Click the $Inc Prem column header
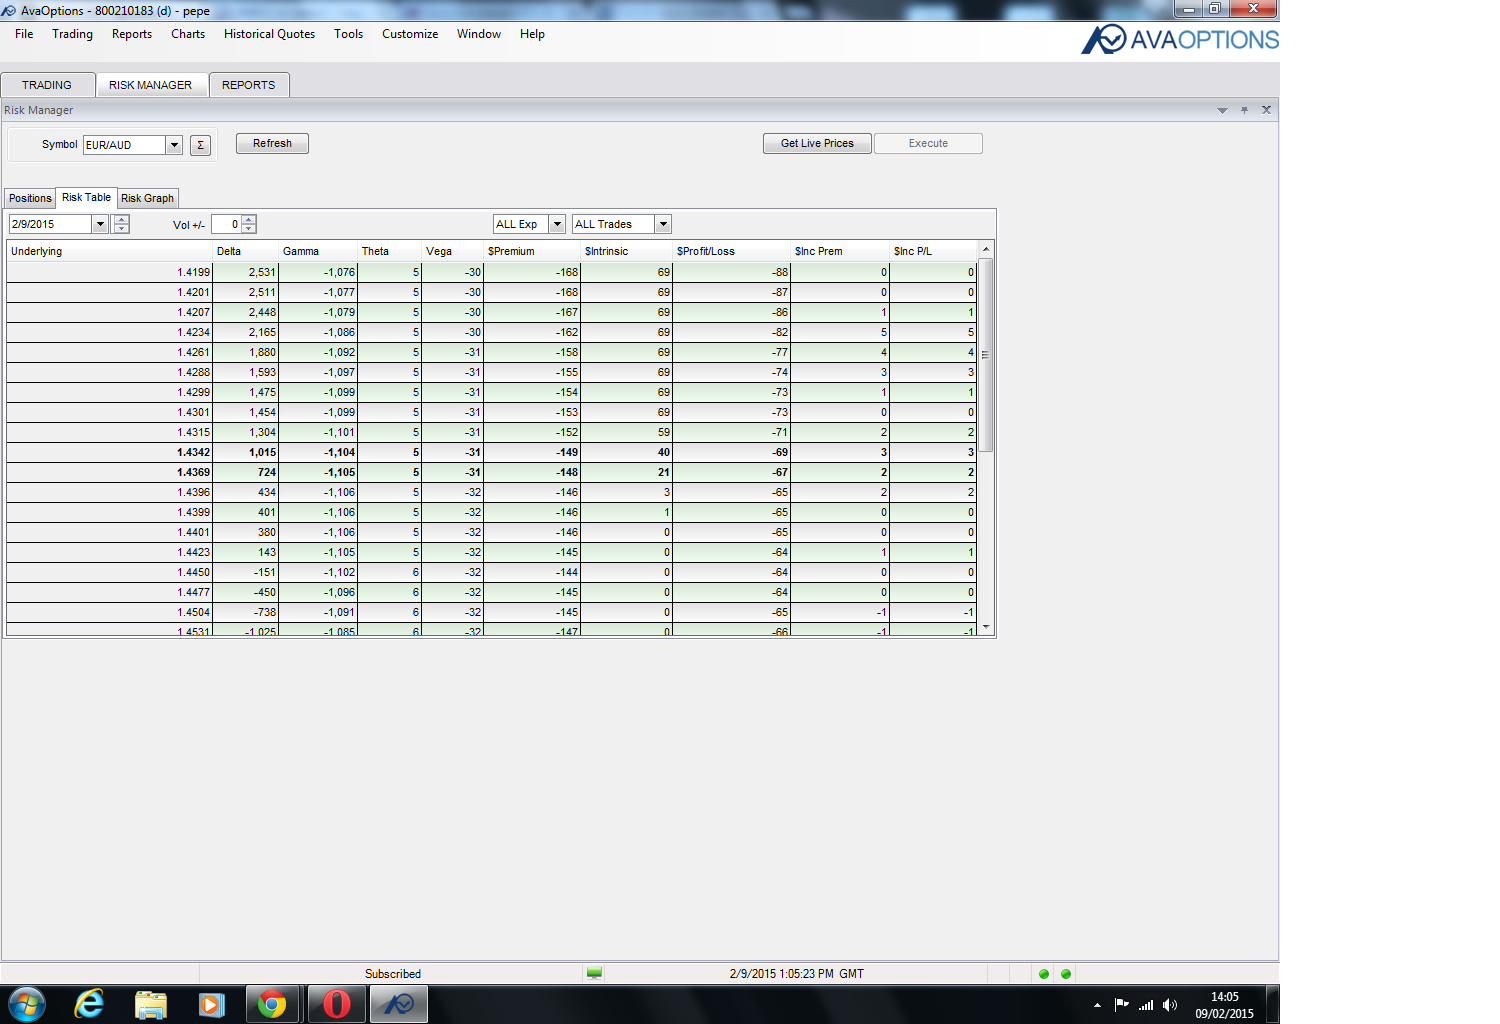Screen dimensions: 1500x1024 point(840,251)
